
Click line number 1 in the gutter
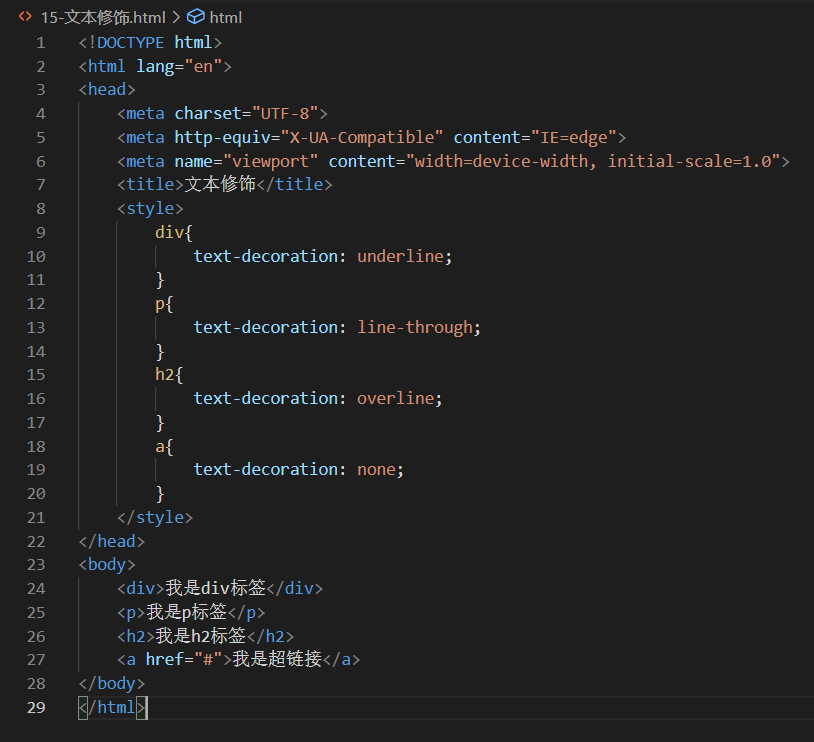(40, 43)
